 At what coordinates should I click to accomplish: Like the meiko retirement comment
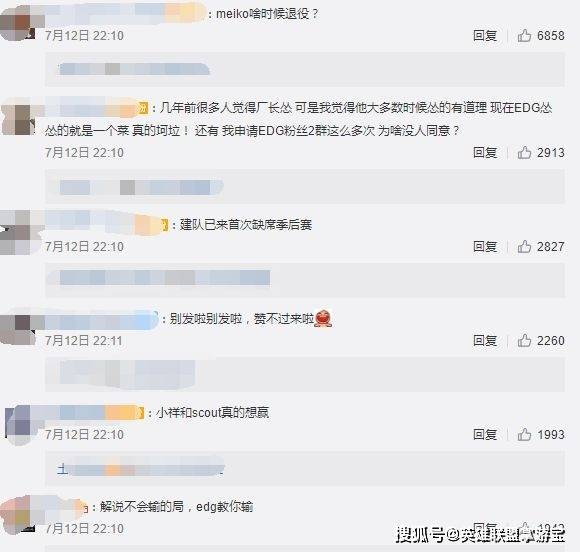(x=524, y=36)
